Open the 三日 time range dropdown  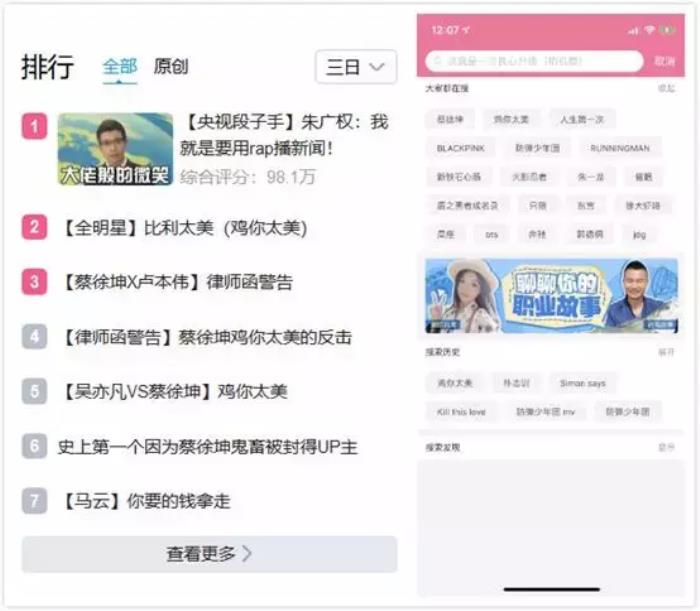pos(355,67)
